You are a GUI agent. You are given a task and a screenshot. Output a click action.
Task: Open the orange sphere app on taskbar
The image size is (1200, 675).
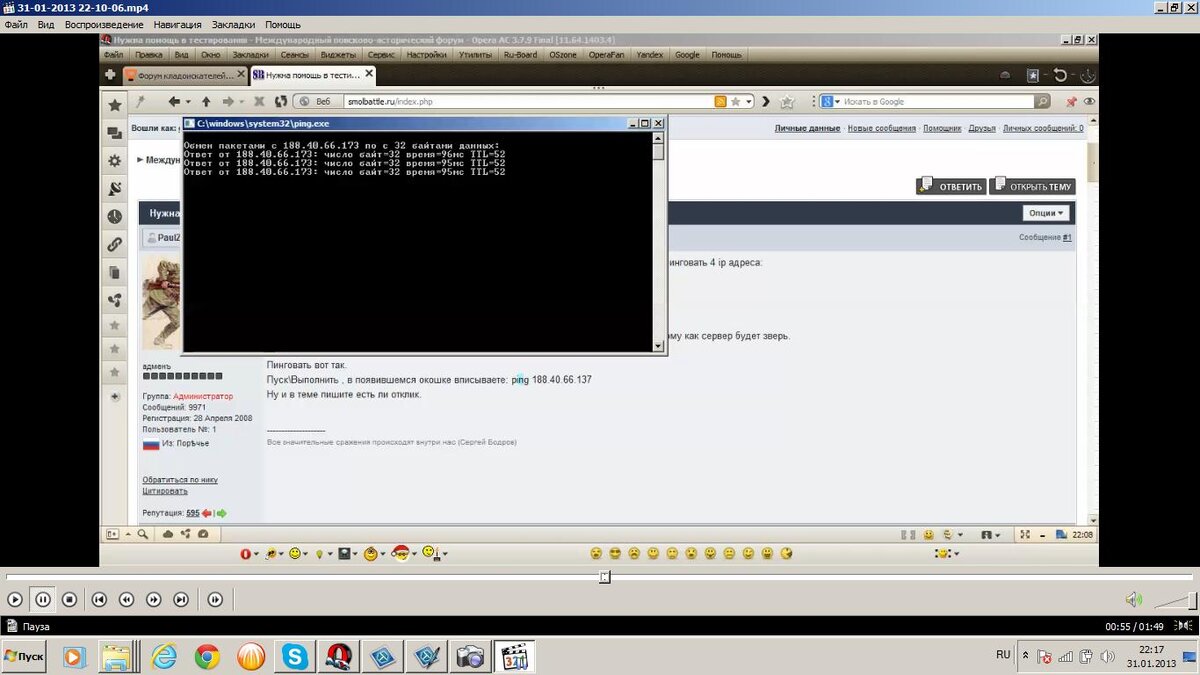point(251,657)
